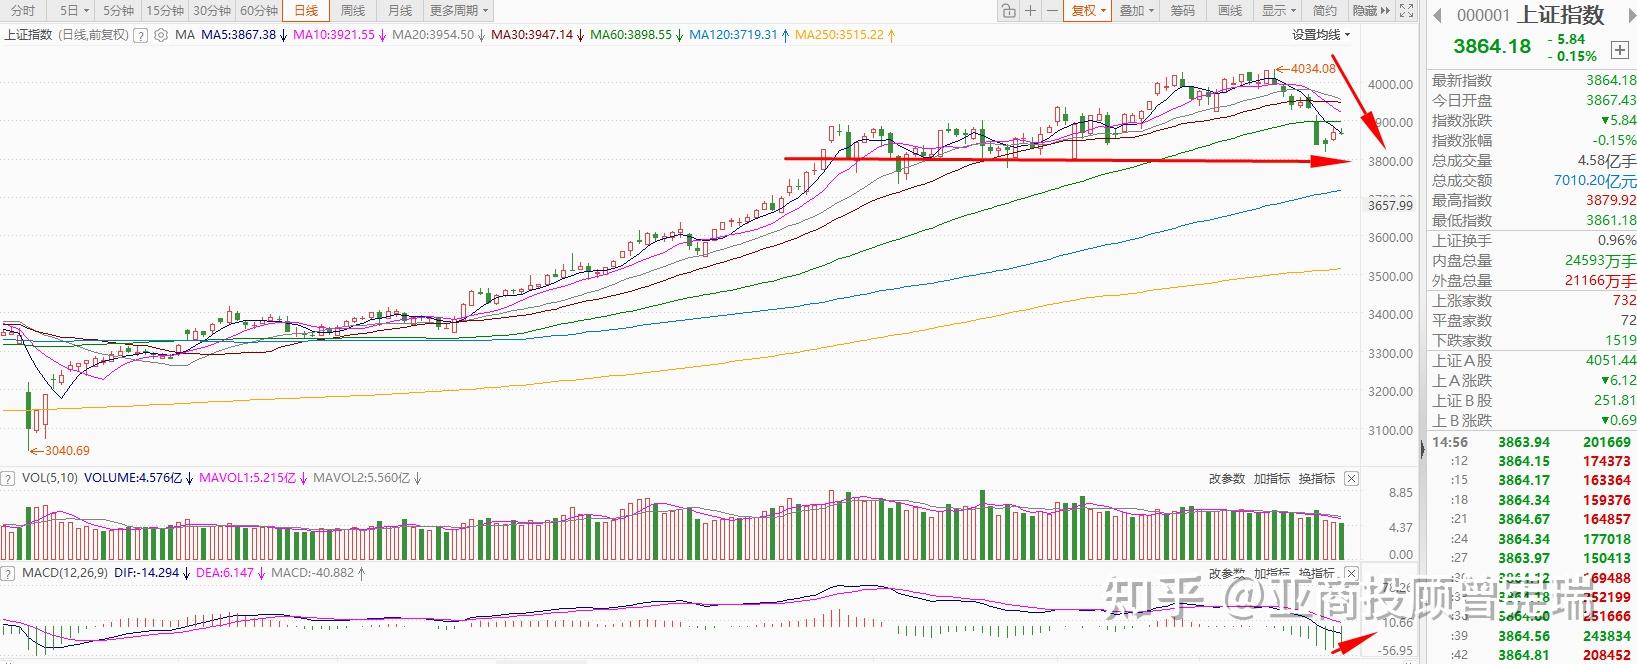Collapse the right quote panel handle
1637x664 pixels.
click(x=1420, y=450)
